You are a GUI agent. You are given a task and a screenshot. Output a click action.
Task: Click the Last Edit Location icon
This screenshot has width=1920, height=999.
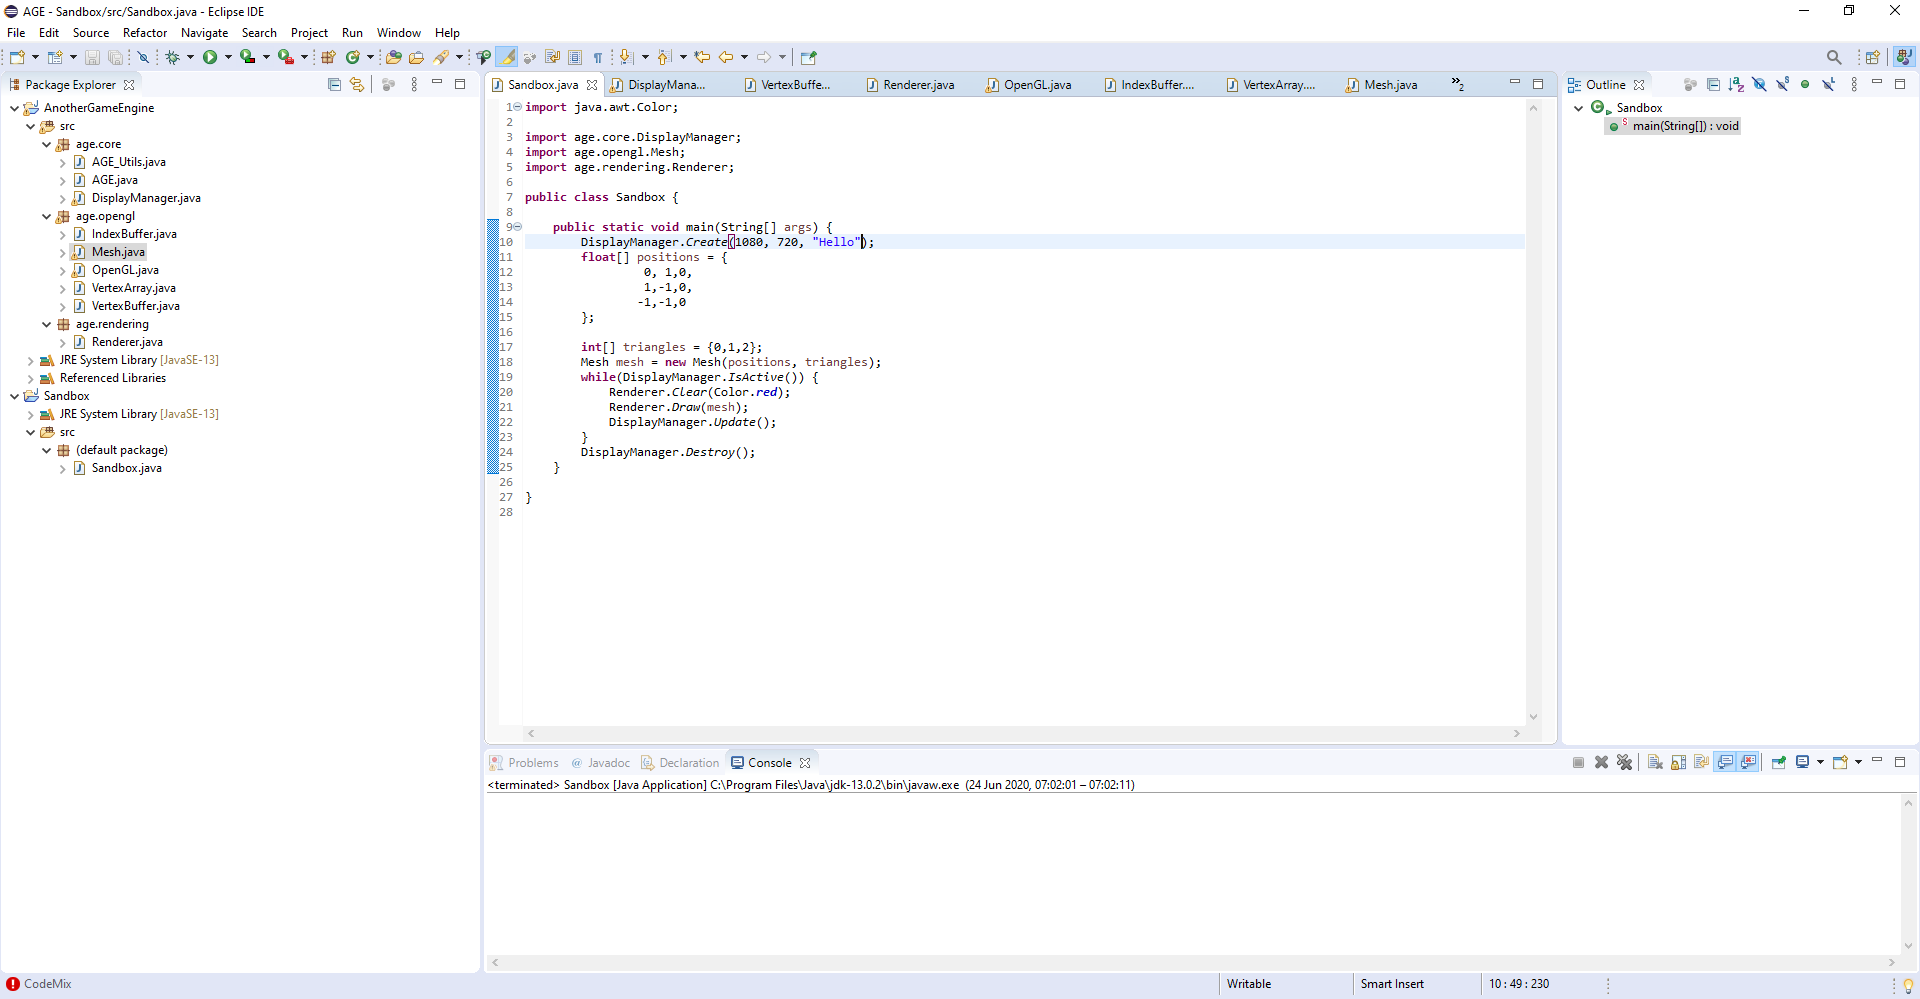pos(702,57)
